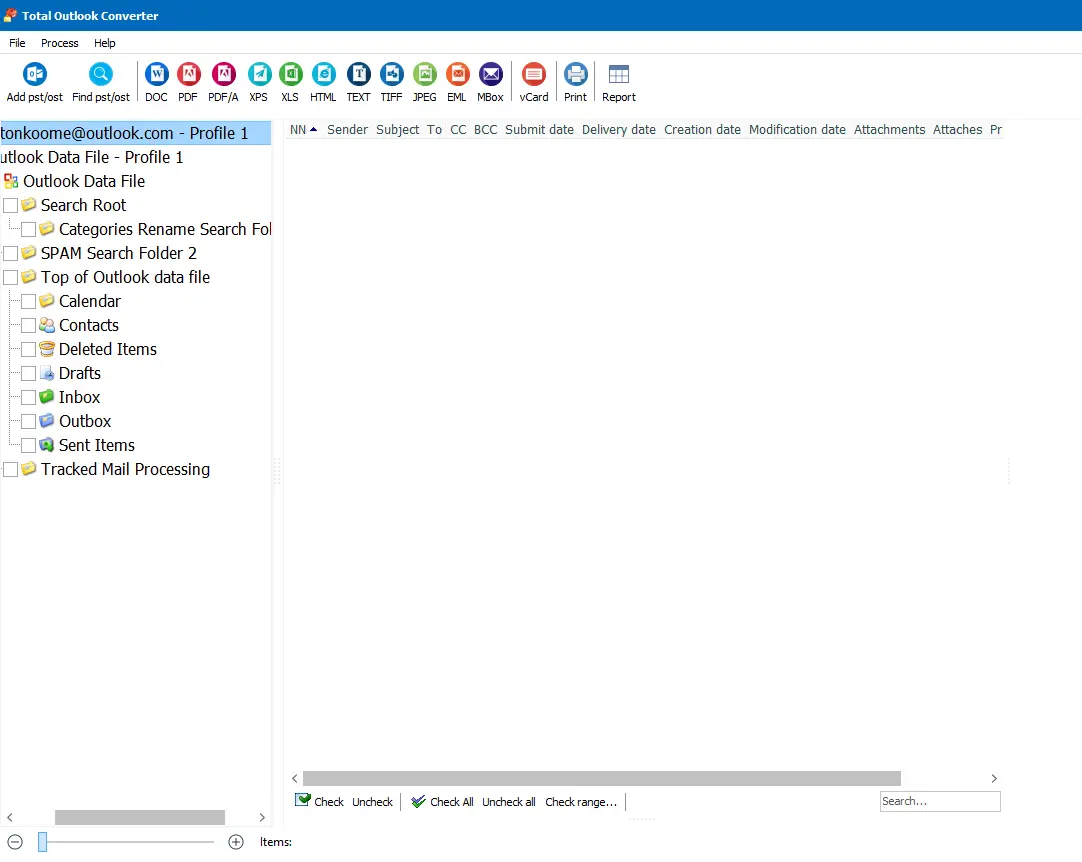The image size is (1082, 862).
Task: Pick the vCard conversion icon
Action: point(533,74)
